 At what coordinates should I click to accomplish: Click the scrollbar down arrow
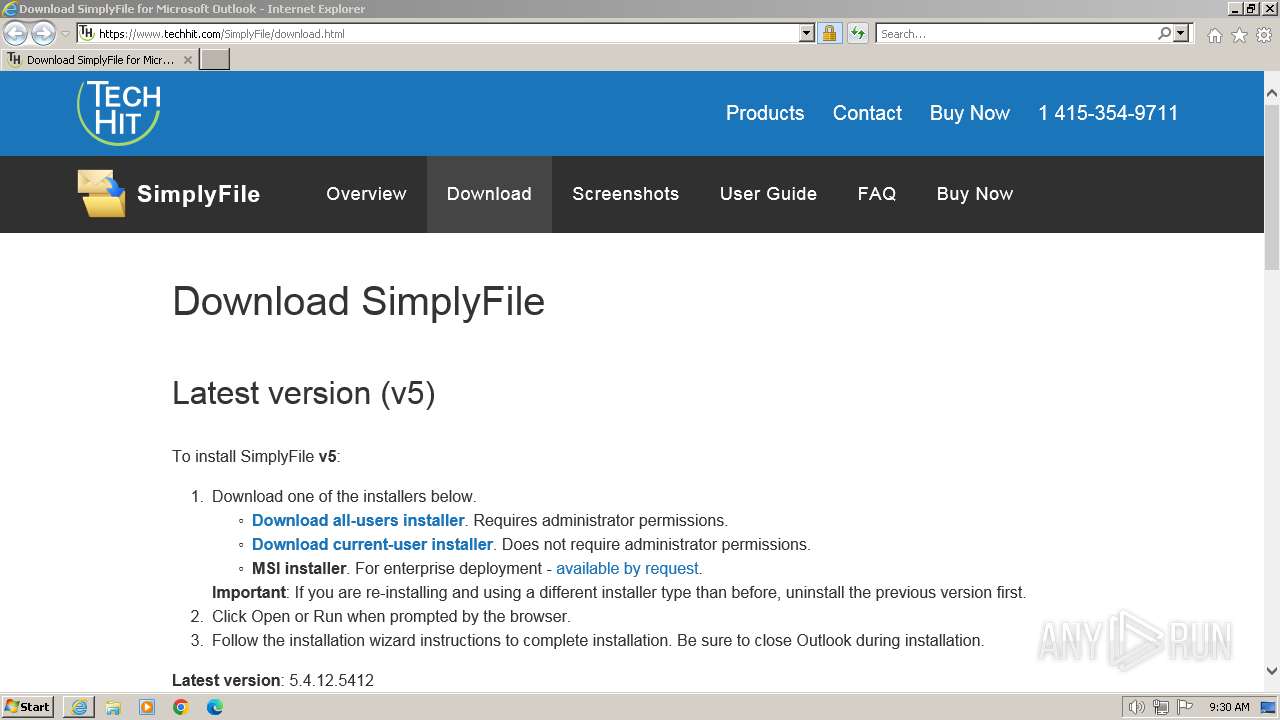[1272, 672]
